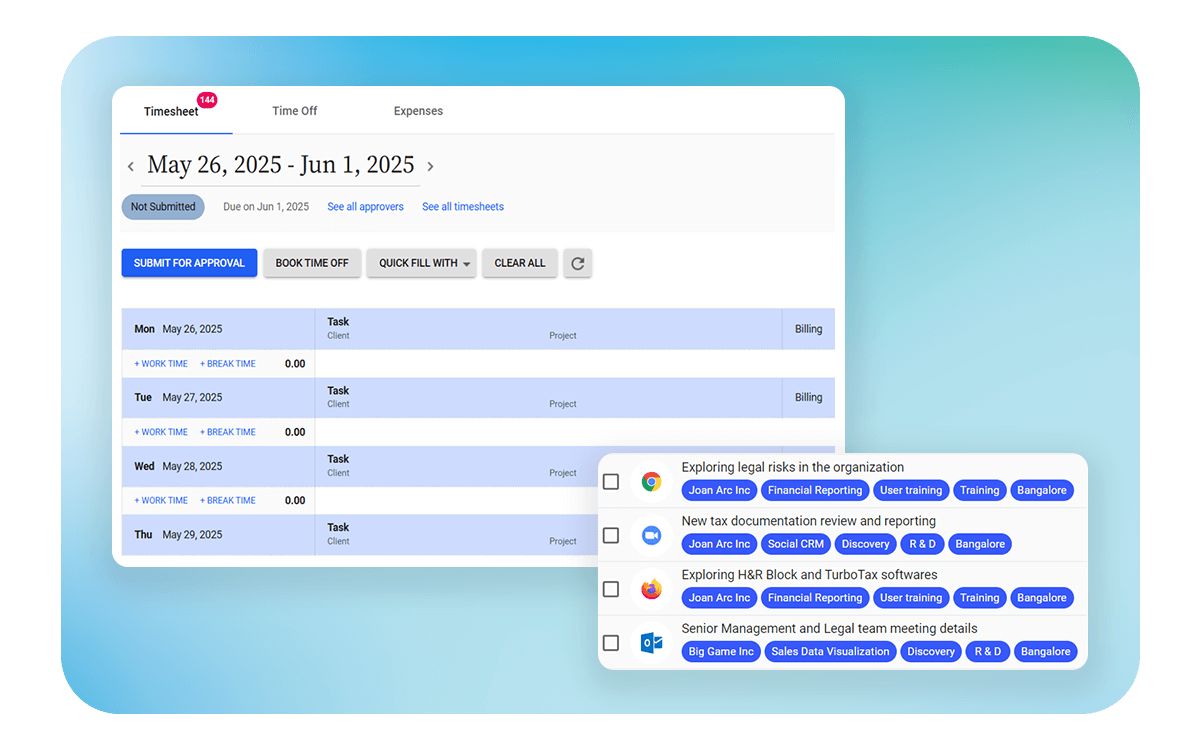Click Bangalore tag in Senior Management row
Viewport: 1200px width, 750px height.
(x=1046, y=651)
